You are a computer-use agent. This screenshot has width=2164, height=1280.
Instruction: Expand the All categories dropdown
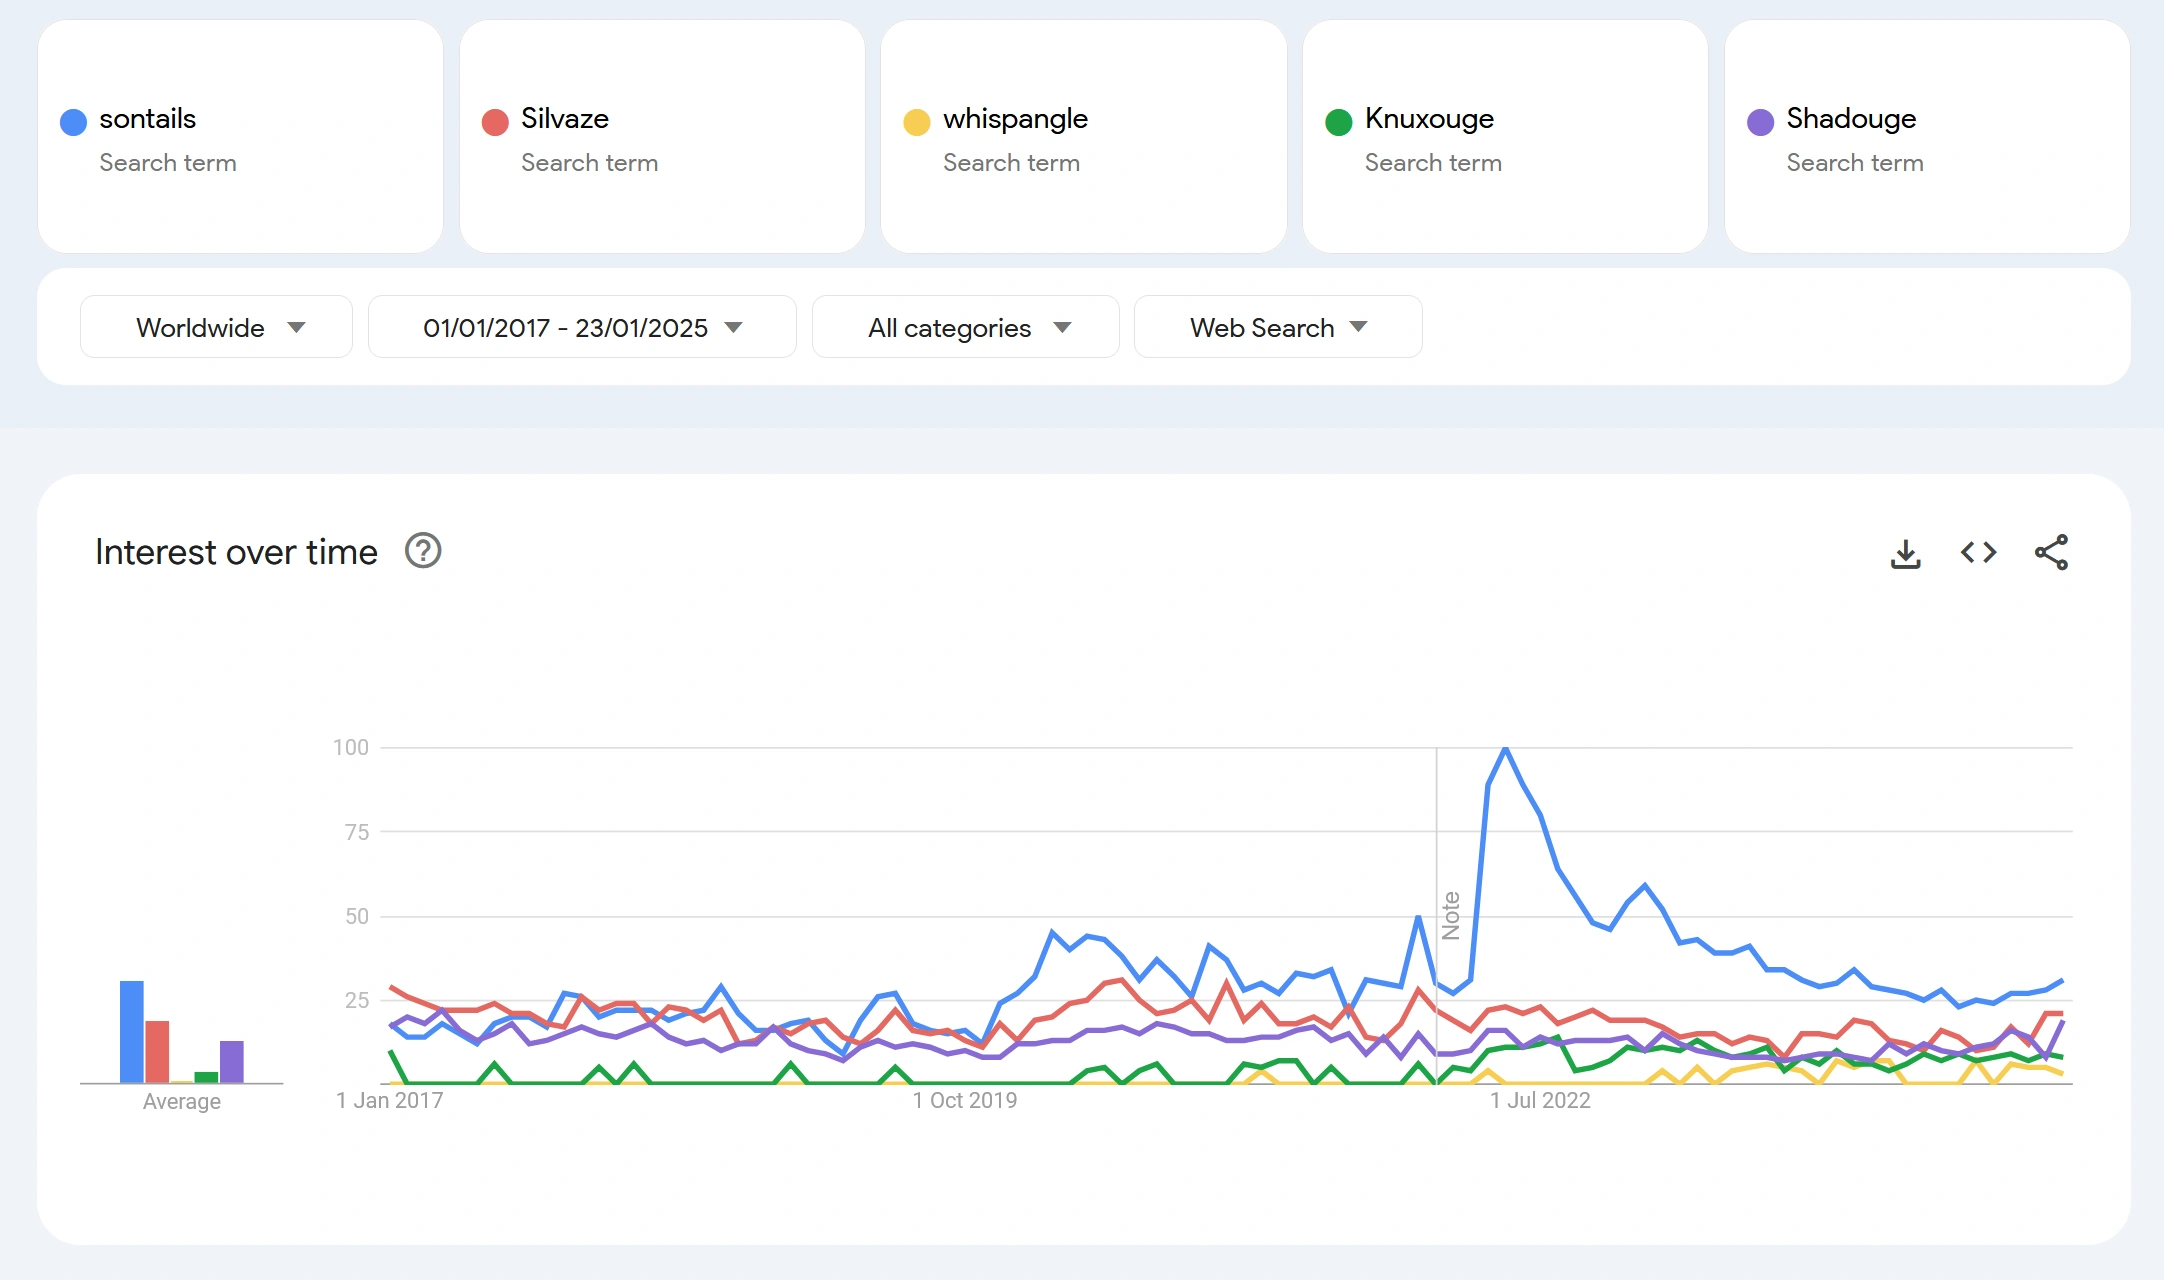[965, 327]
